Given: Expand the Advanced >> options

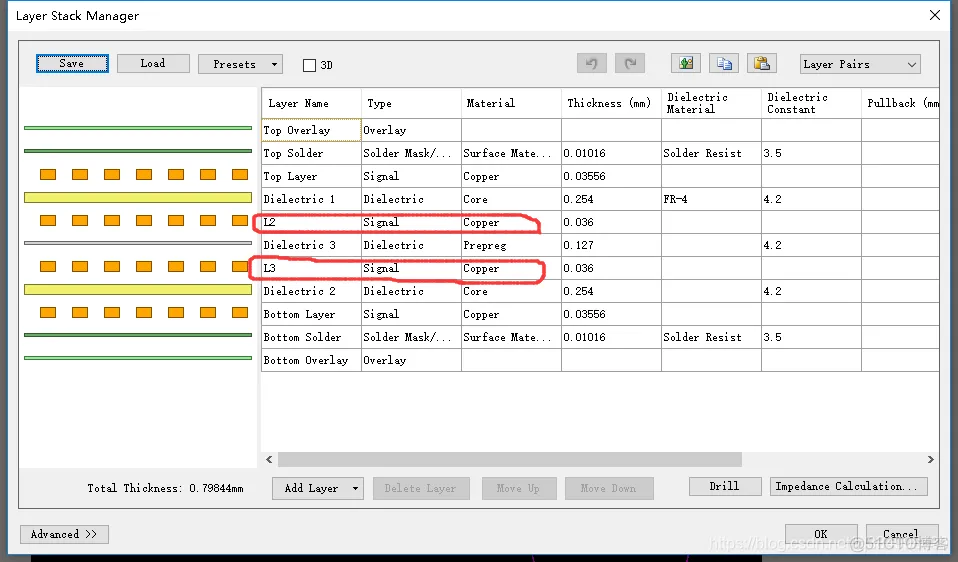Looking at the screenshot, I should [x=64, y=534].
